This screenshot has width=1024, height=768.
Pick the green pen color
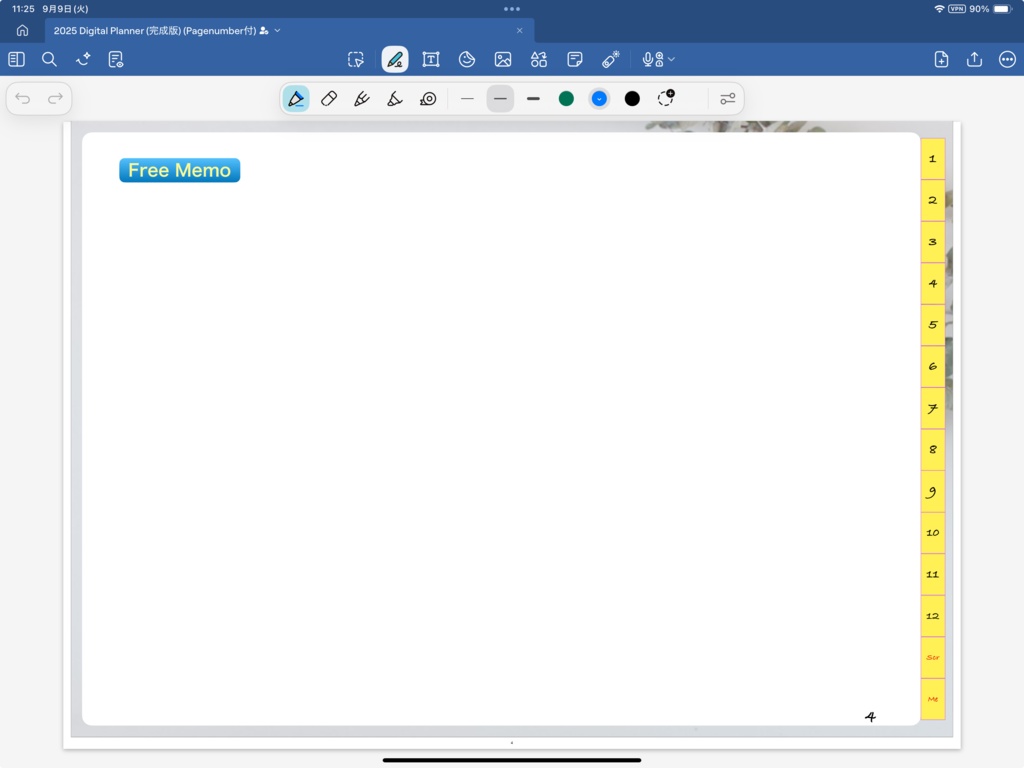pyautogui.click(x=566, y=99)
